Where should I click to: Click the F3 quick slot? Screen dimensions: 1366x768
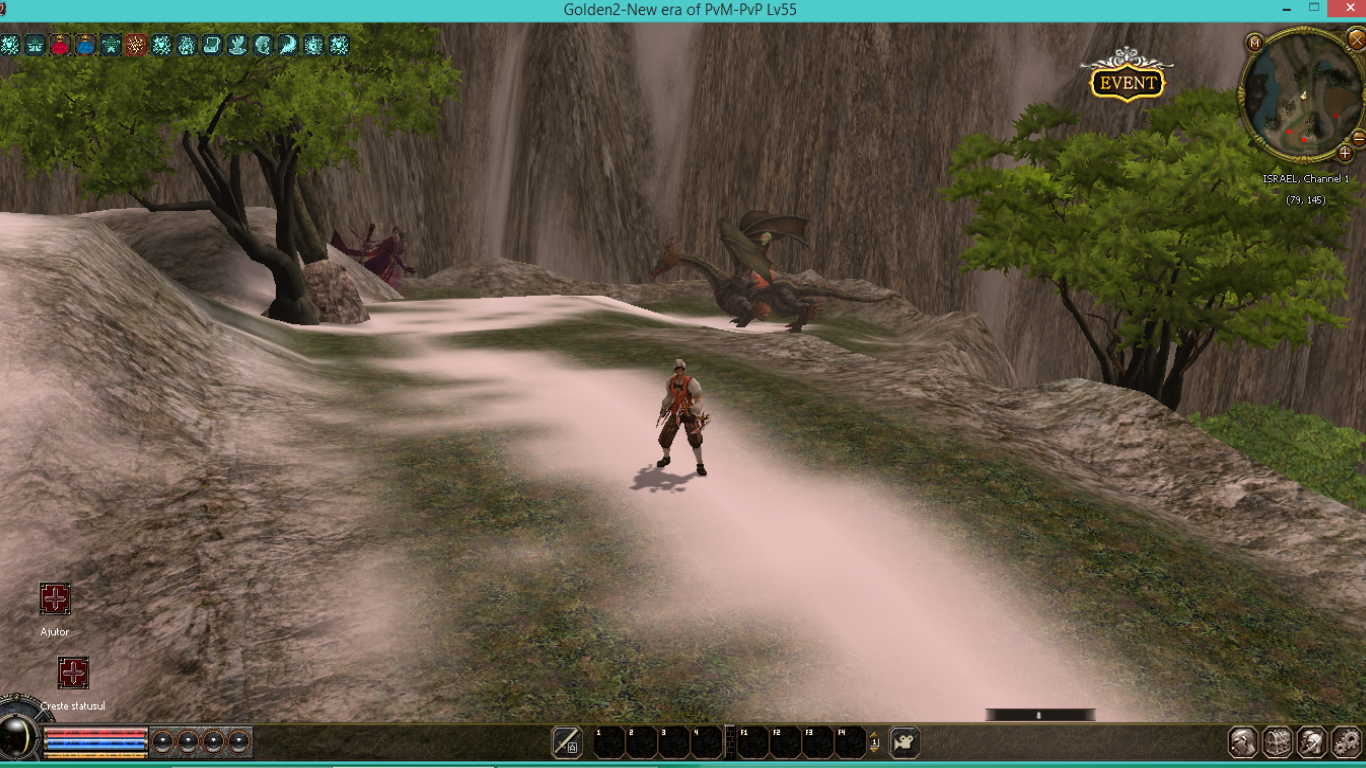(818, 742)
